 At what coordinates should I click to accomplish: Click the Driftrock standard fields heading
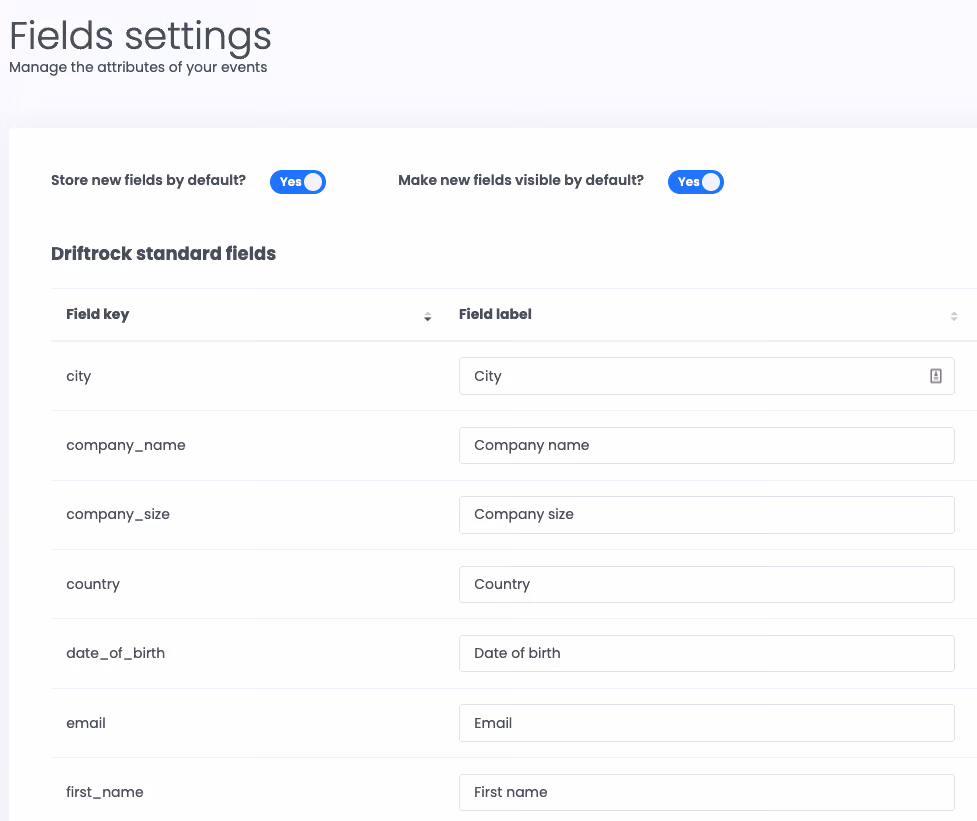(x=163, y=254)
